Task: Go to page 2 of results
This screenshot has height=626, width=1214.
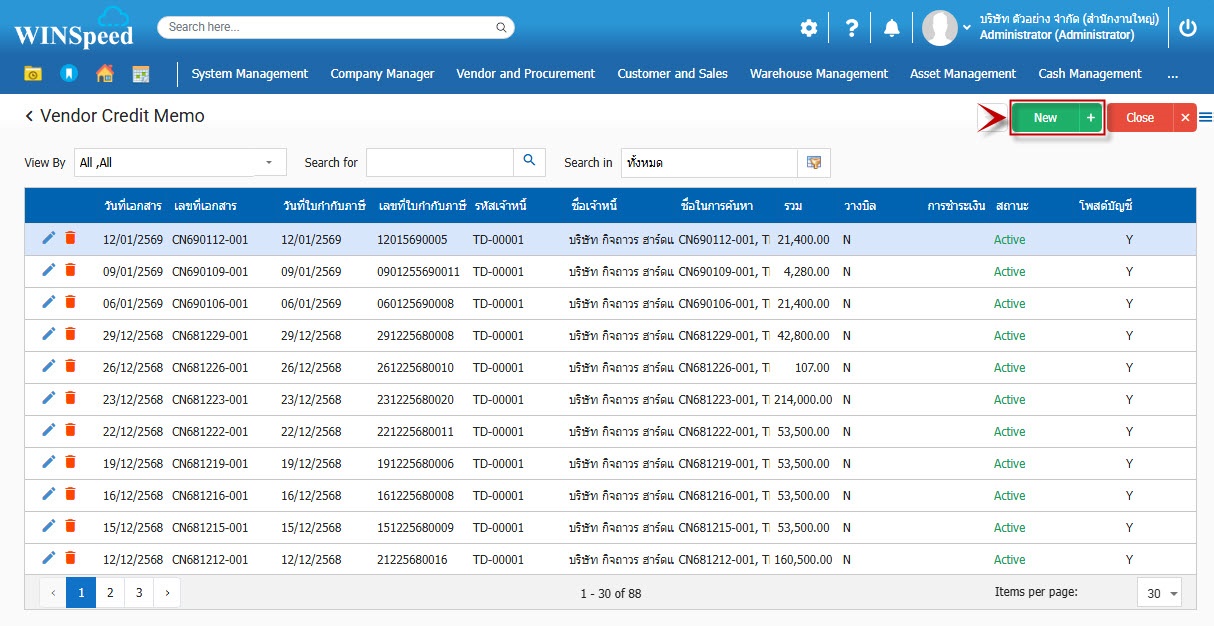Action: tap(110, 593)
